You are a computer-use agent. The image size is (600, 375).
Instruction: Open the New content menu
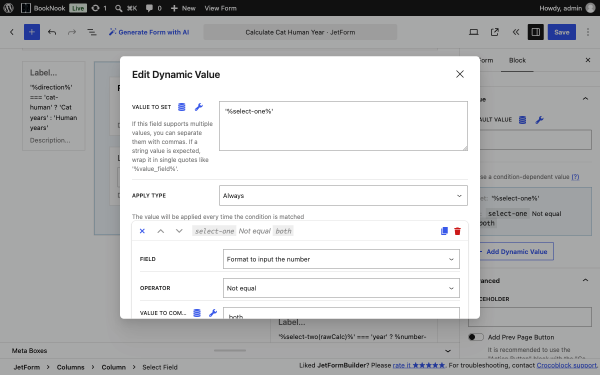[x=183, y=8]
